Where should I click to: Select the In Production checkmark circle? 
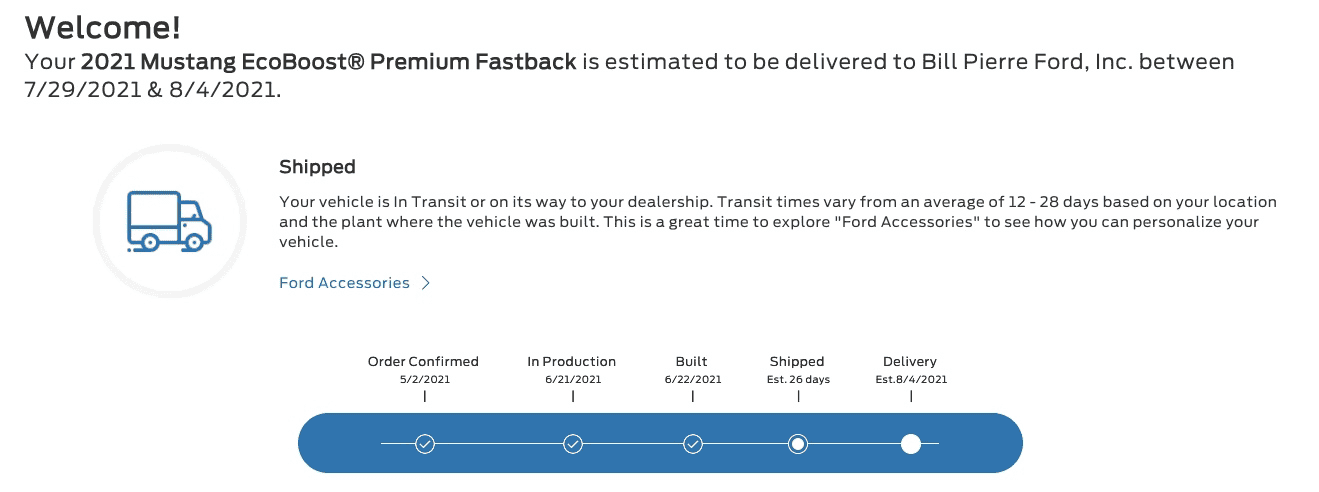click(x=573, y=443)
